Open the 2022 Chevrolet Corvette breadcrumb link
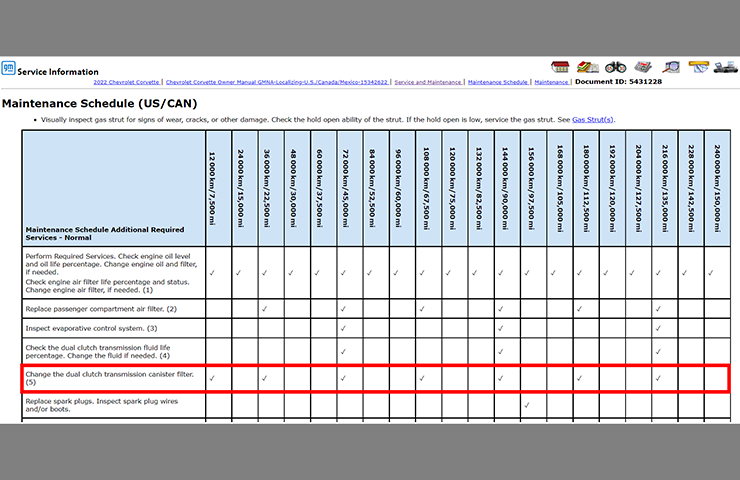This screenshot has height=480, width=740. point(128,82)
